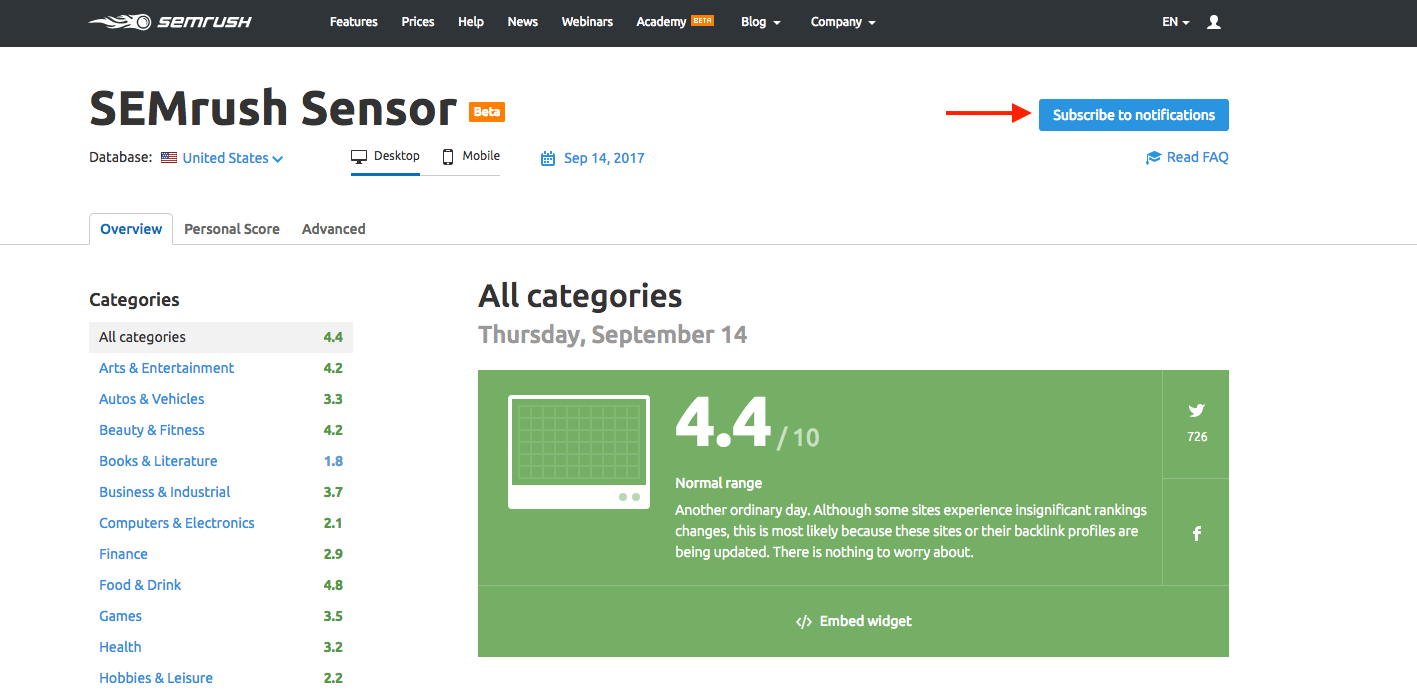The image size is (1417, 698).
Task: Click the mobile phone icon
Action: 448,157
